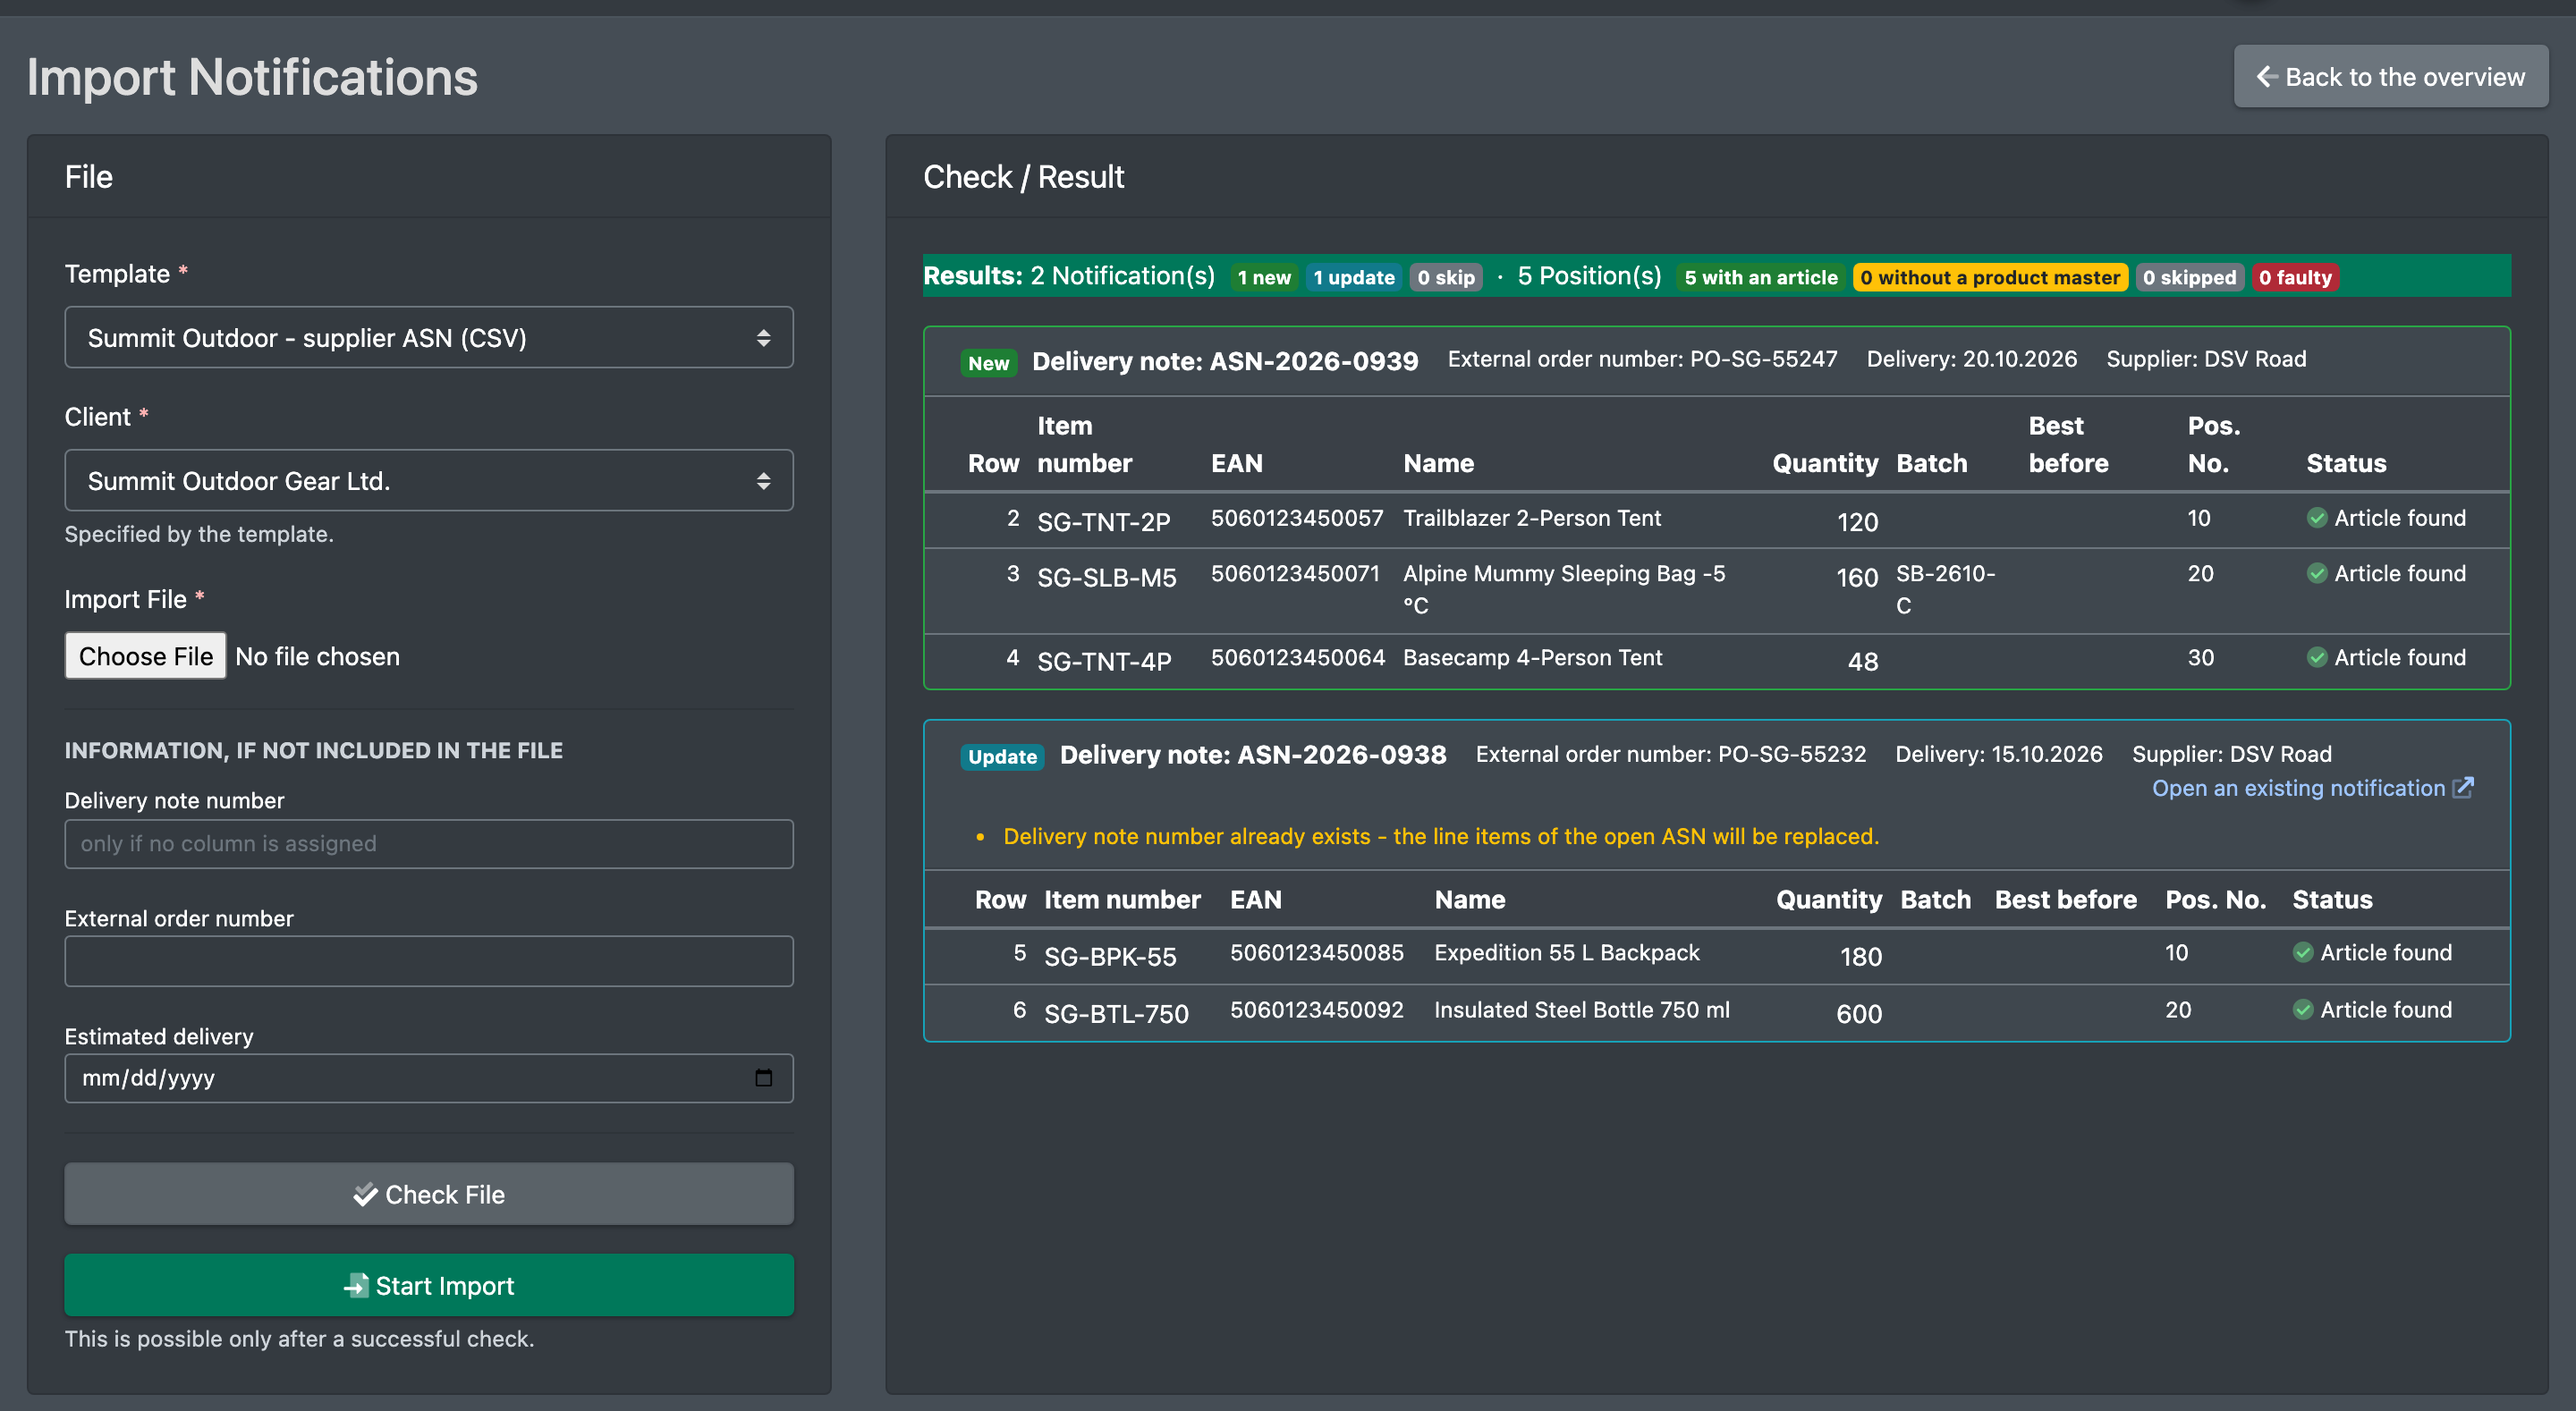
Task: Click the '5 with an article' badge
Action: (x=1761, y=277)
